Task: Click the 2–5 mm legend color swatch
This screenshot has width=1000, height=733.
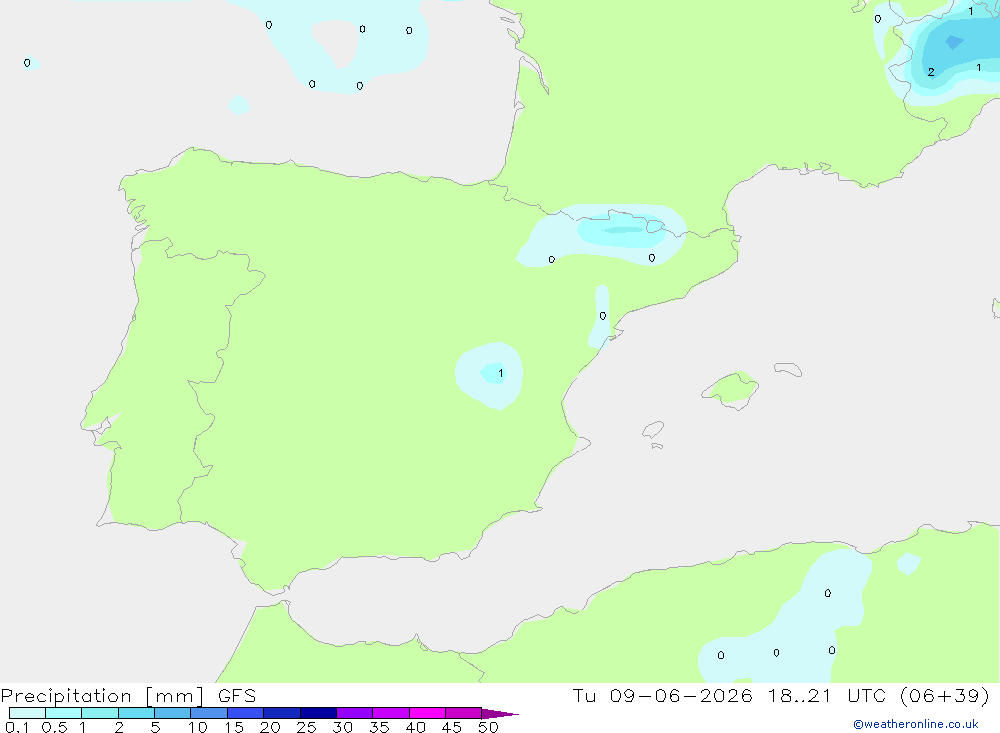Action: pyautogui.click(x=136, y=713)
